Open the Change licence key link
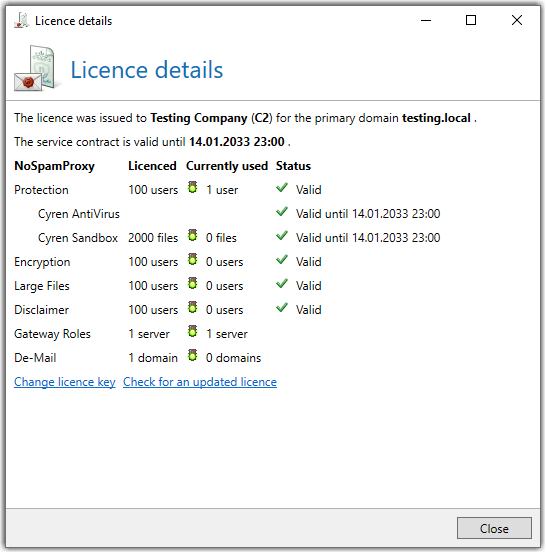Image resolution: width=546 pixels, height=553 pixels. pyautogui.click(x=65, y=382)
